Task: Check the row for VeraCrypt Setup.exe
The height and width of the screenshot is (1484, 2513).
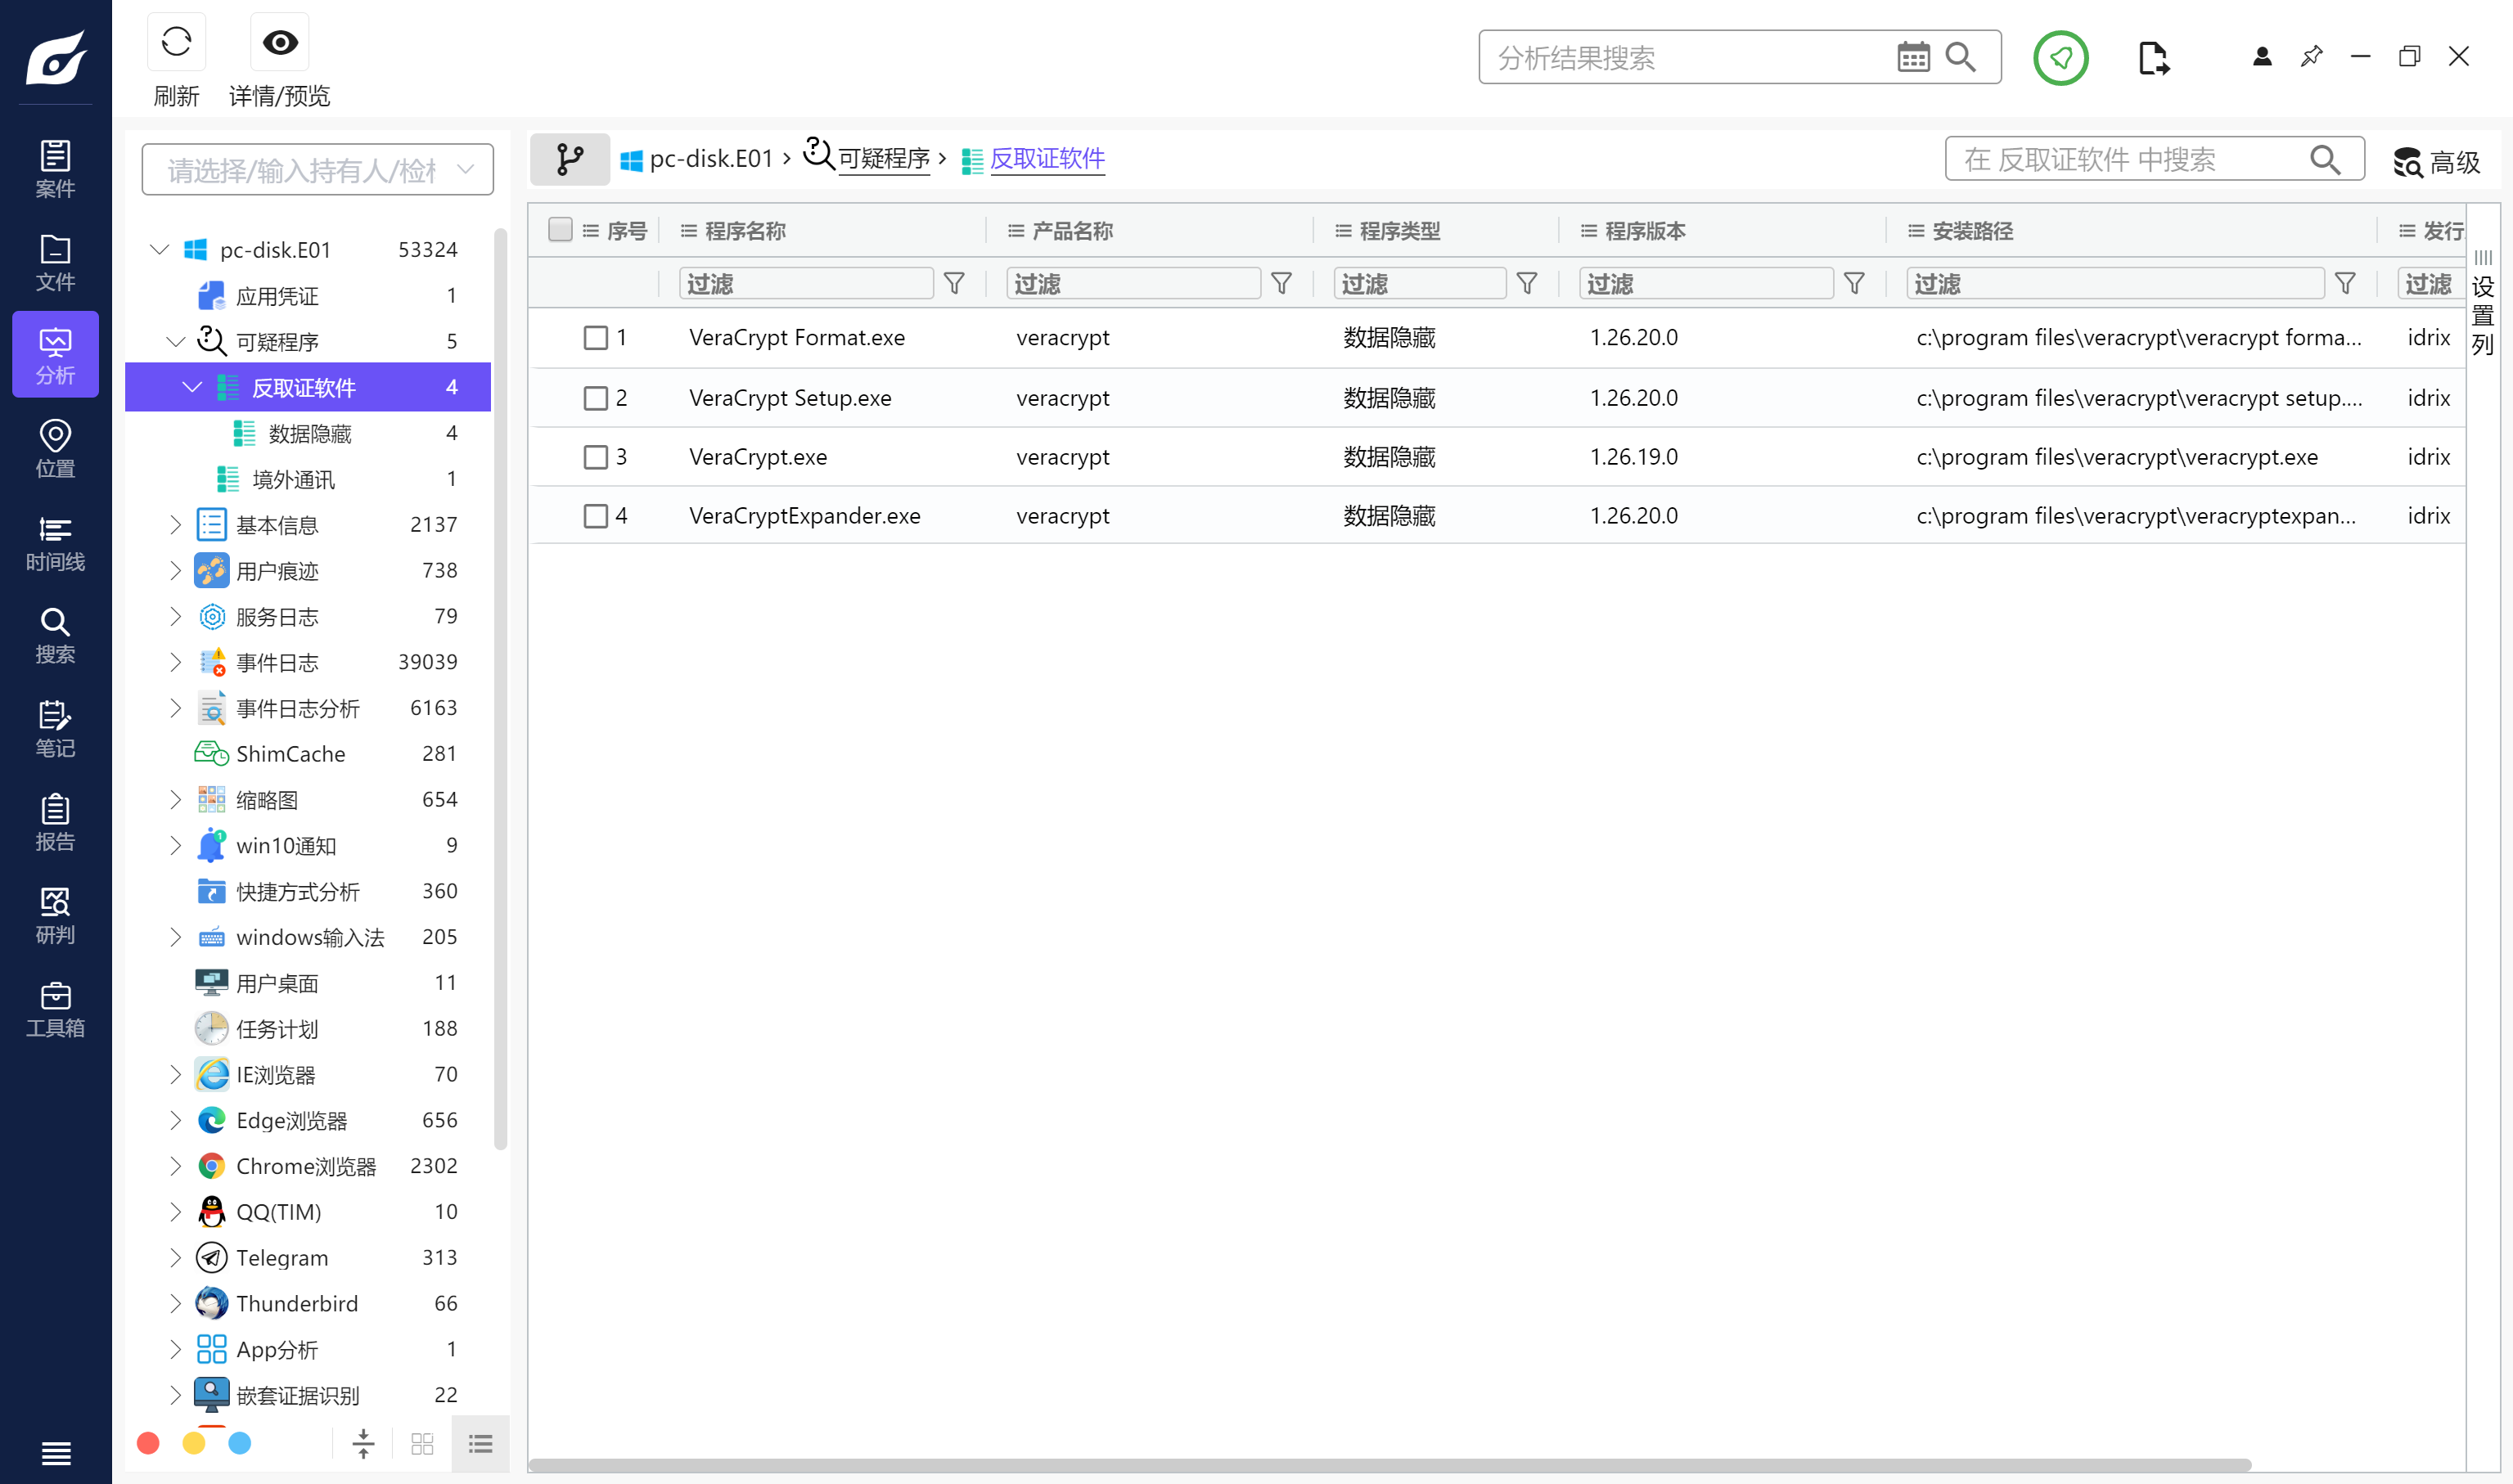Action: (596, 398)
